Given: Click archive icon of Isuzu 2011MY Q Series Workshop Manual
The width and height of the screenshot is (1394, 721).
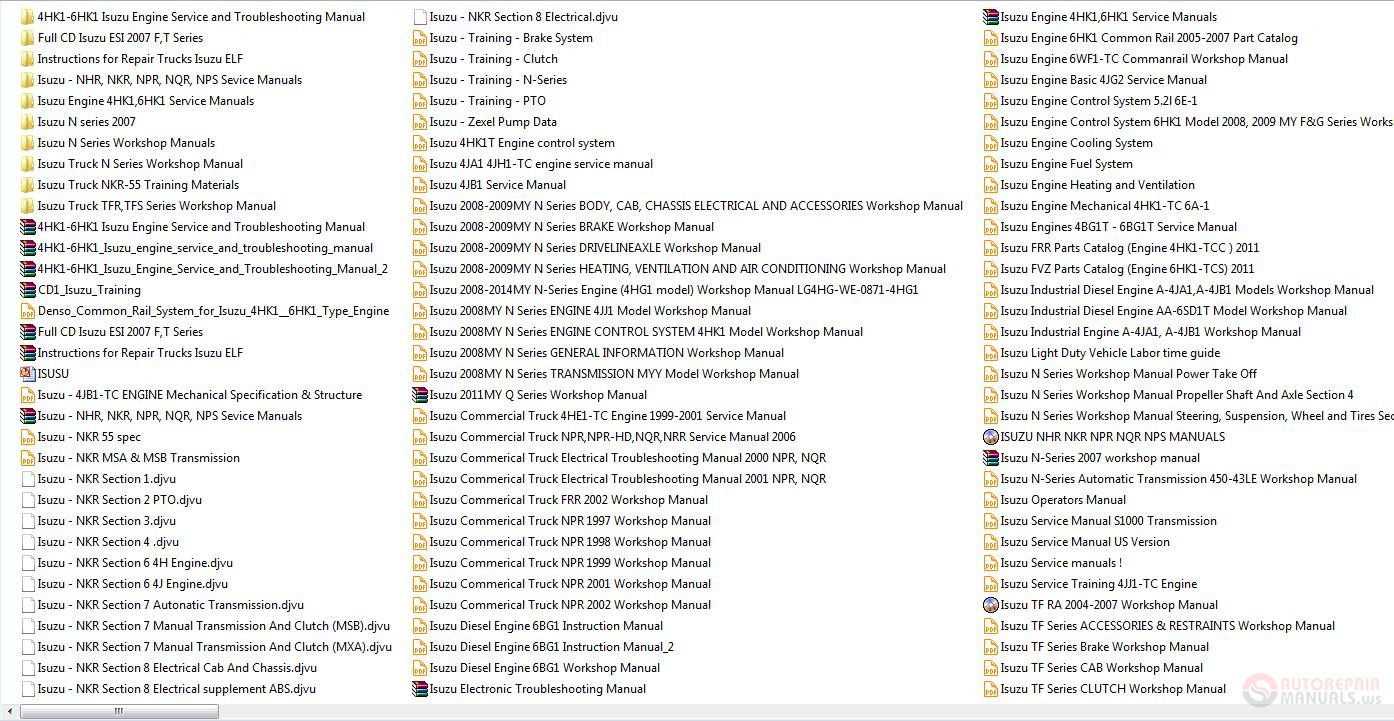Looking at the screenshot, I should (x=420, y=395).
